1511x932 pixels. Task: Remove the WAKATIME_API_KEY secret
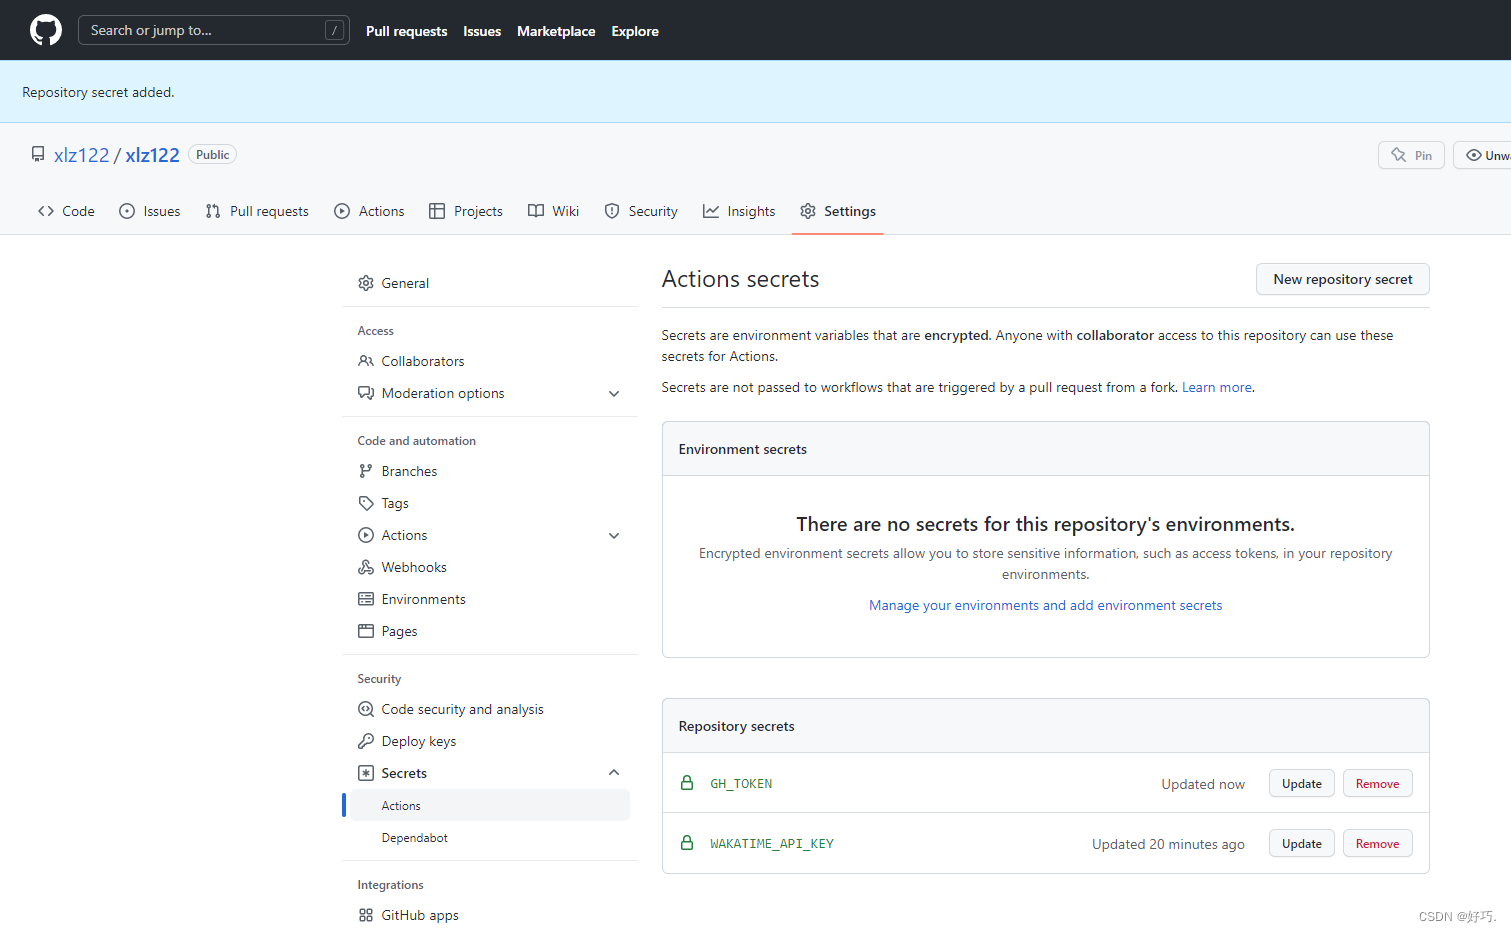pos(1377,843)
